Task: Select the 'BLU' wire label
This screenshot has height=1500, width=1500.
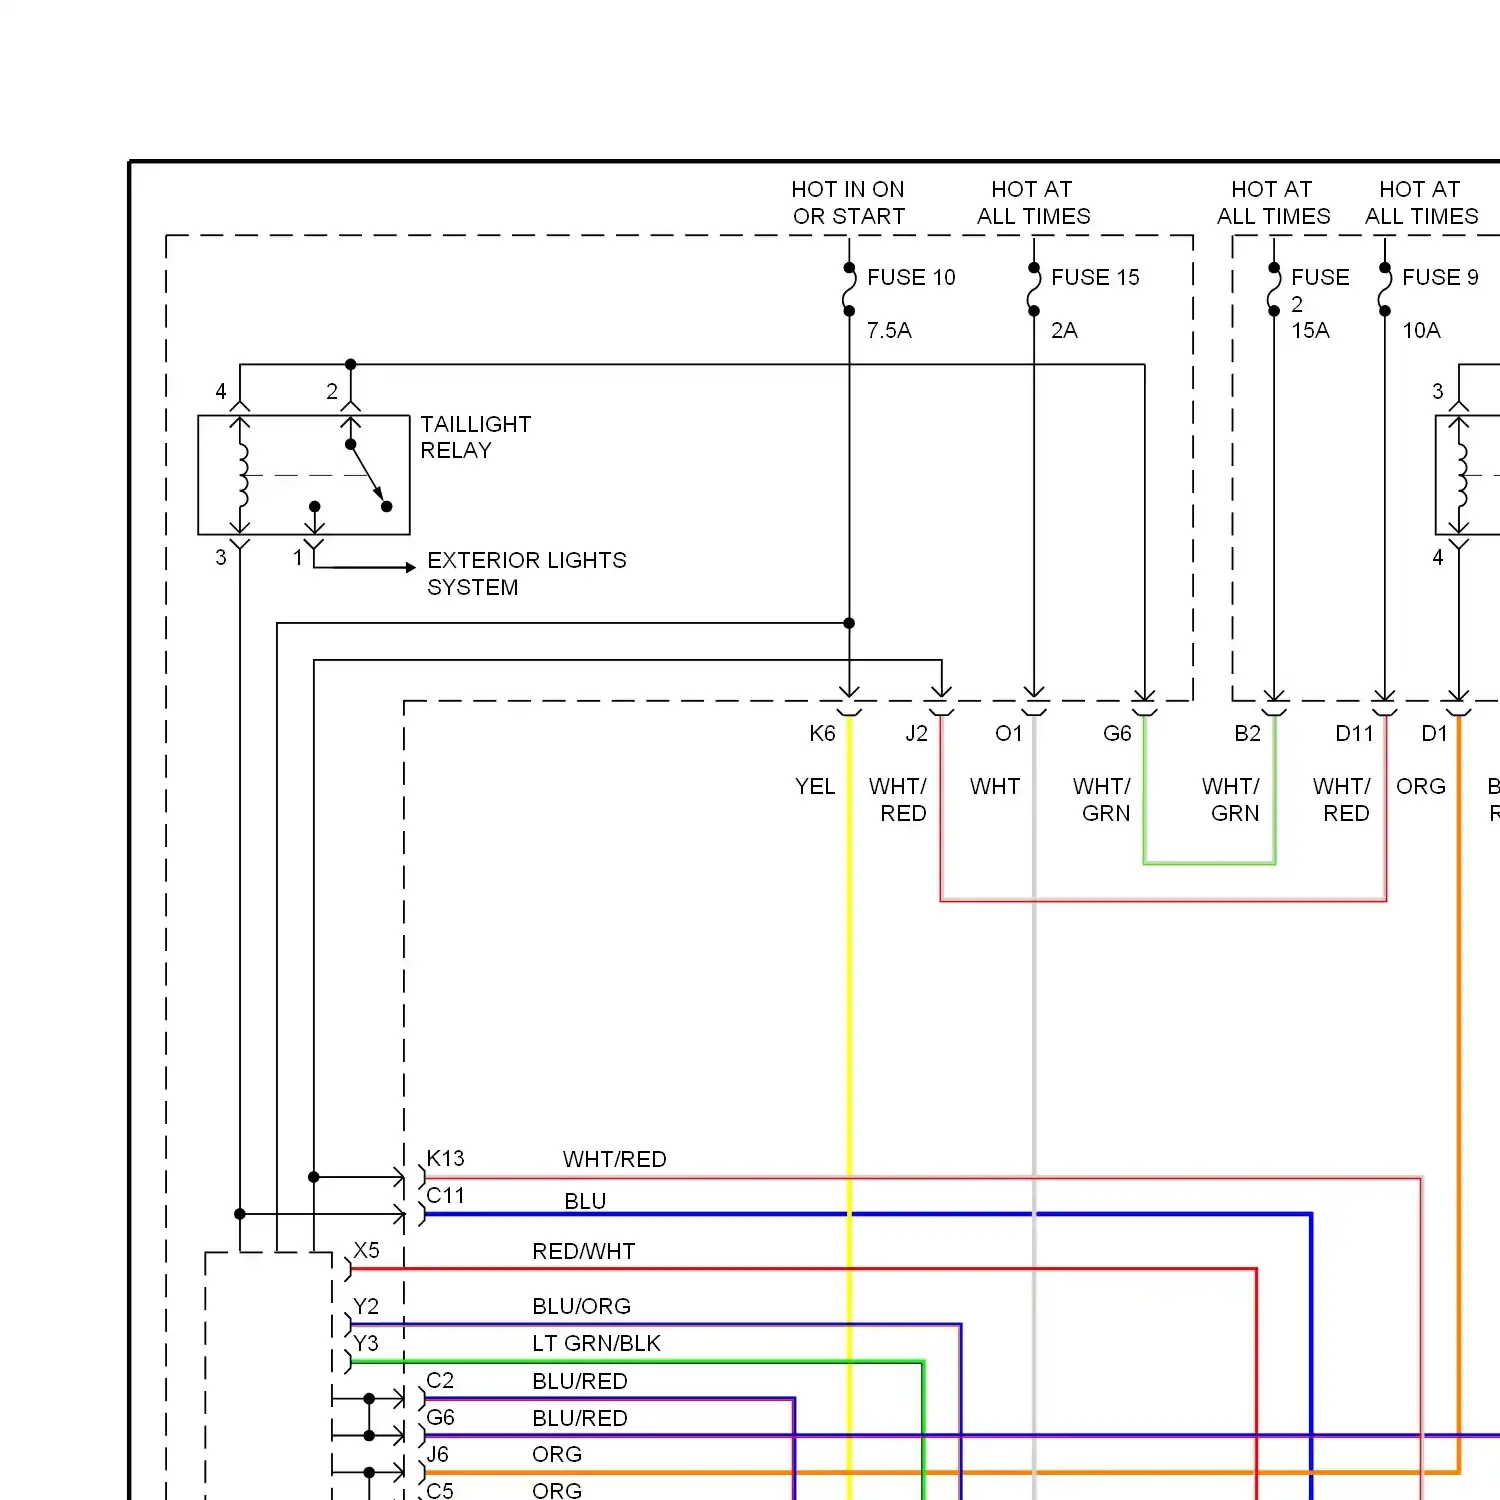Action: pyautogui.click(x=585, y=1201)
